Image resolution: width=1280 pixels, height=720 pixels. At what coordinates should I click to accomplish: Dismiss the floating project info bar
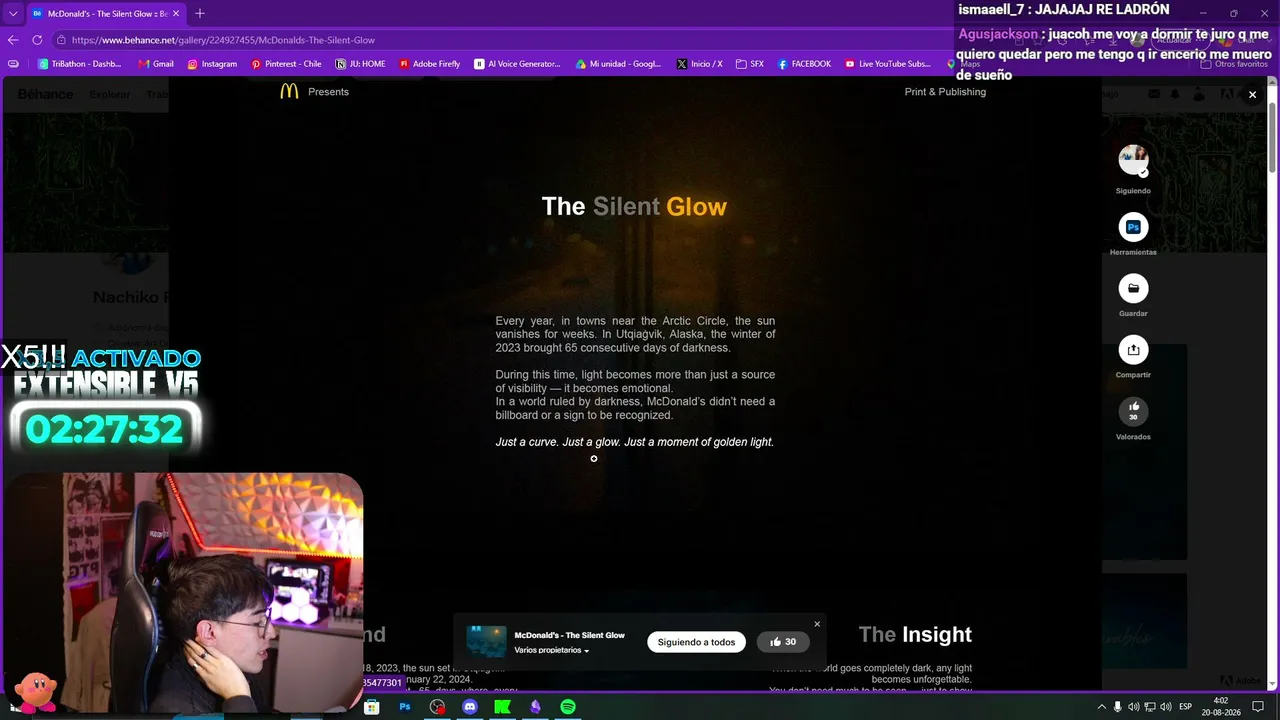coord(817,624)
